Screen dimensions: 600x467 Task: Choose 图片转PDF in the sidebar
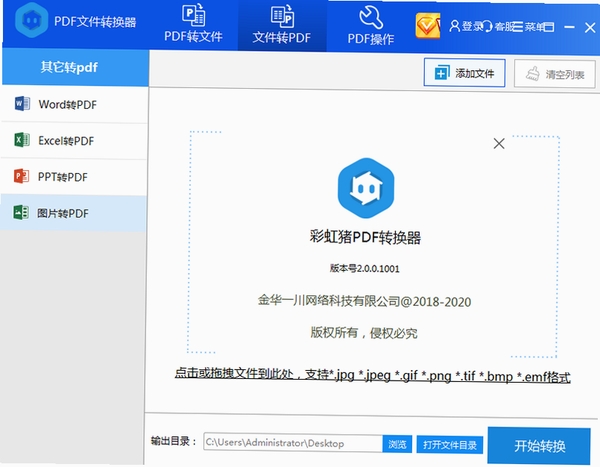[74, 213]
